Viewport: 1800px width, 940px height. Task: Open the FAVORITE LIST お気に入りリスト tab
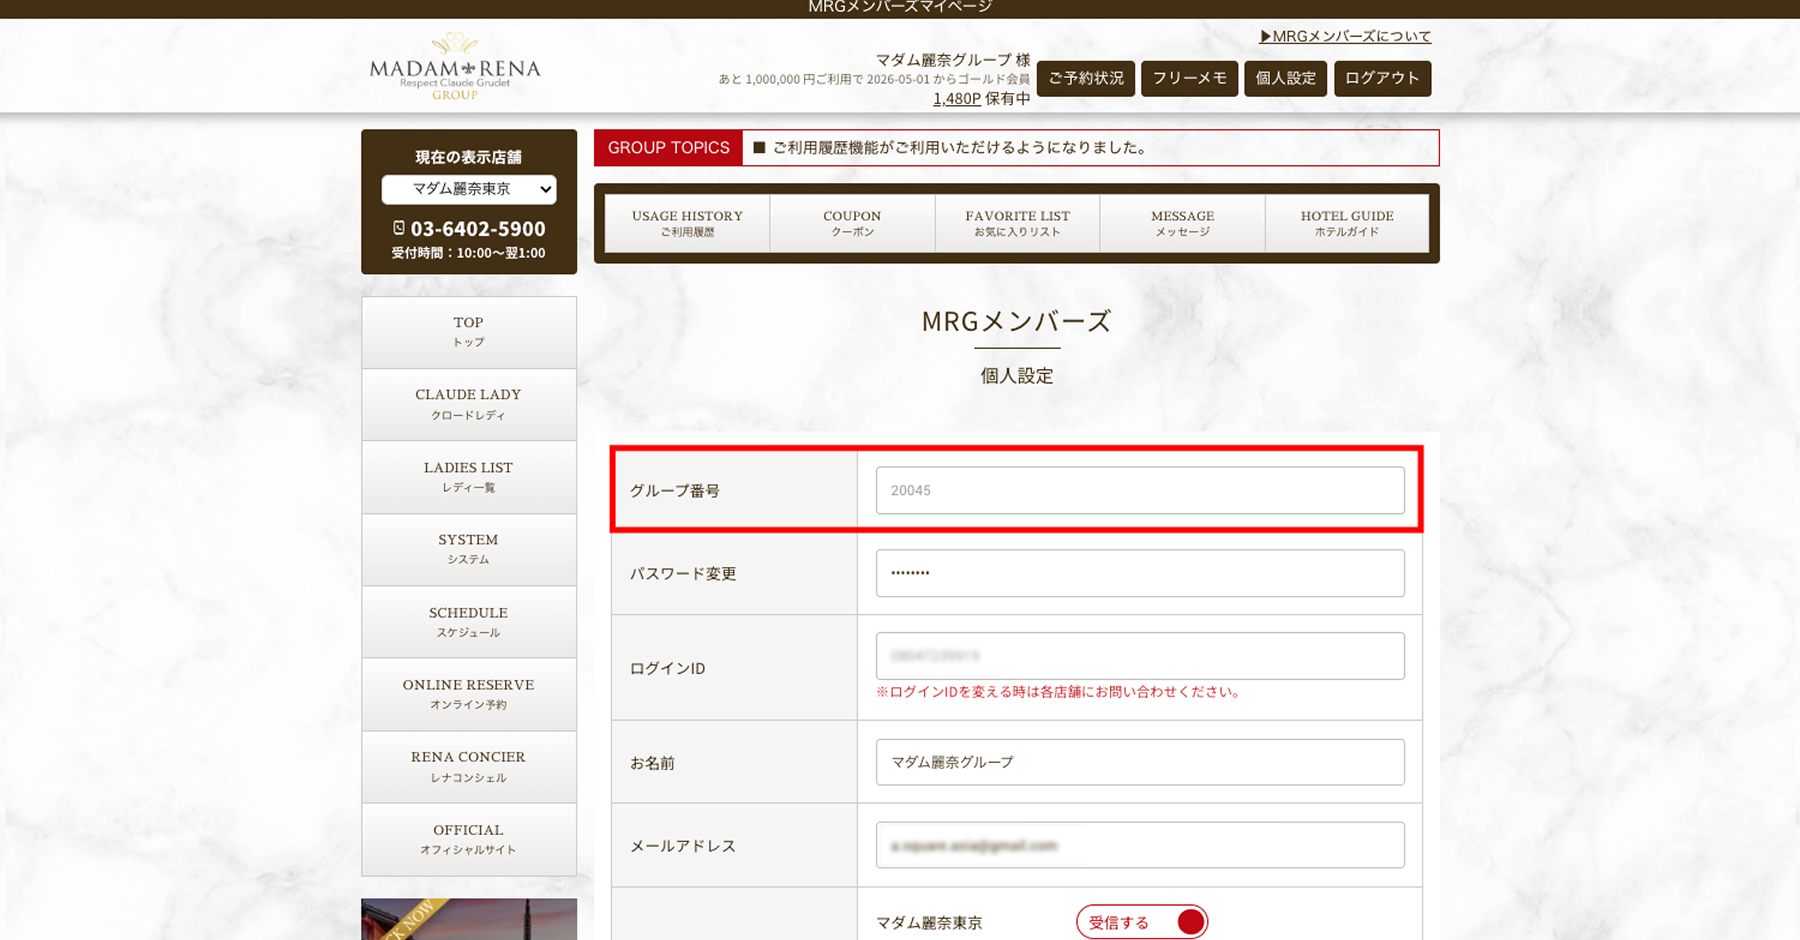[1017, 223]
